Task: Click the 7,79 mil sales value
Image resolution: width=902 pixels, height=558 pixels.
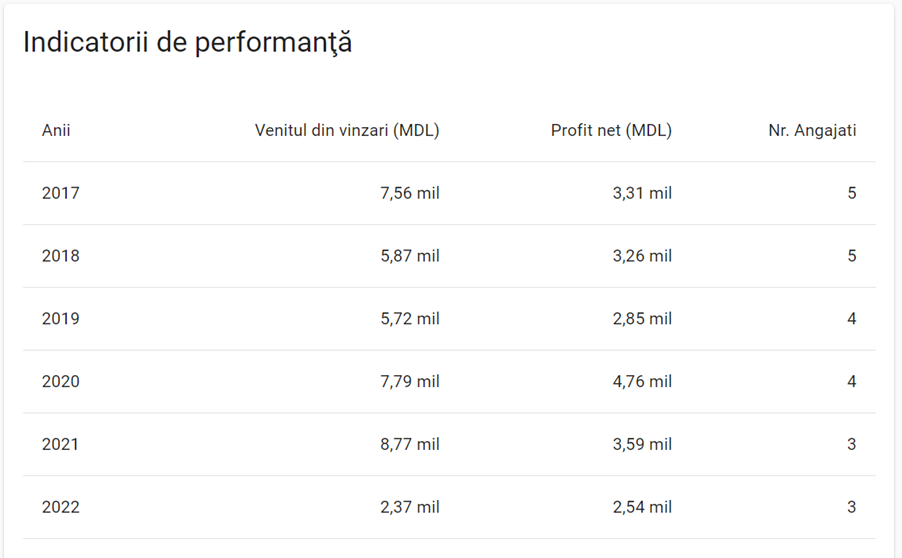Action: tap(410, 381)
